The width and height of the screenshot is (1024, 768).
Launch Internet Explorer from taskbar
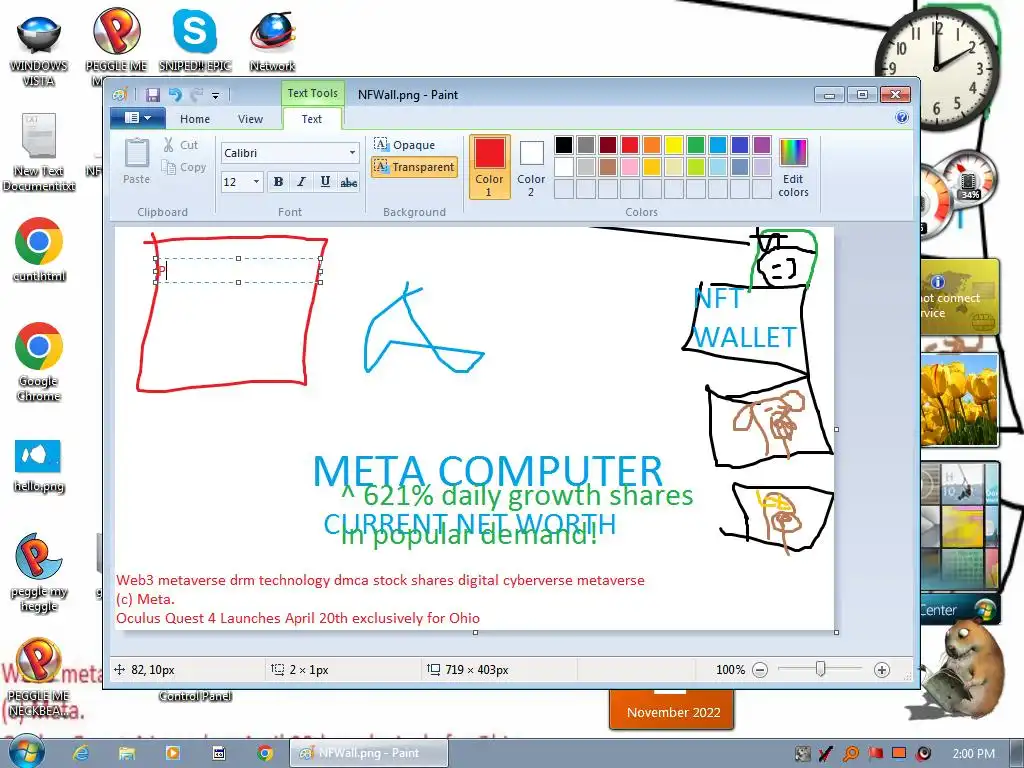81,753
